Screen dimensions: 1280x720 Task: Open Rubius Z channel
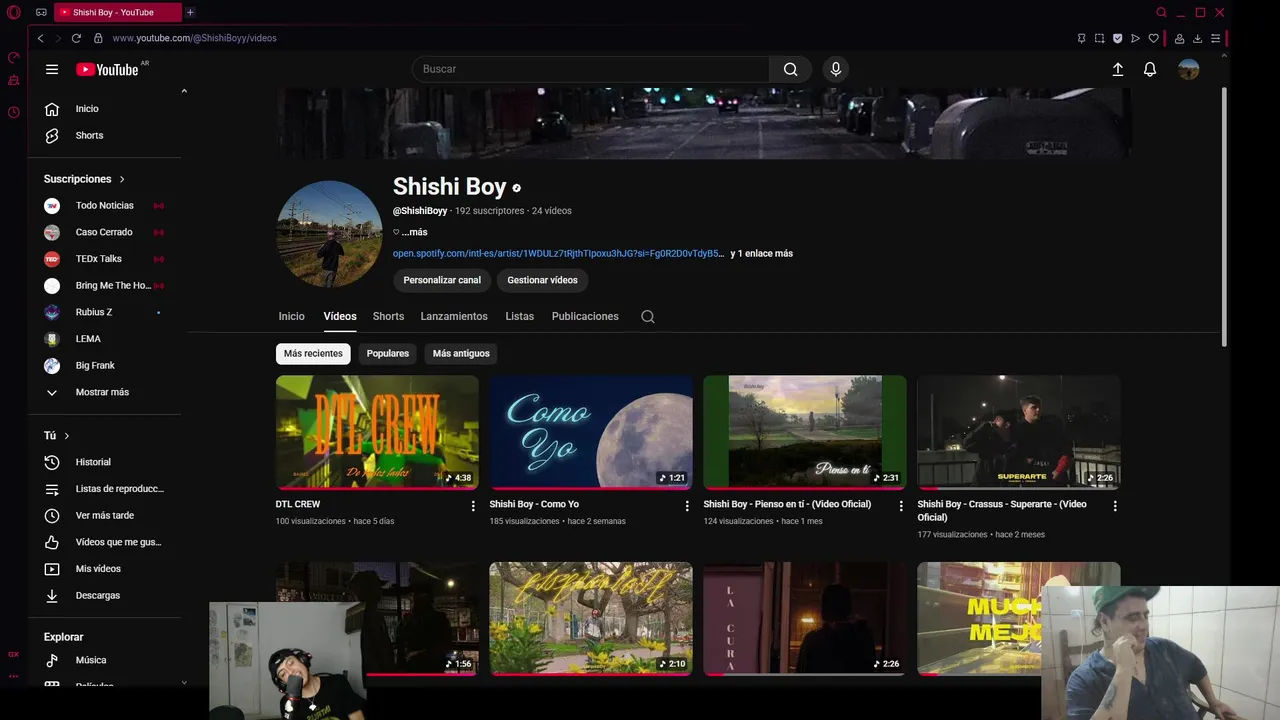coord(104,312)
